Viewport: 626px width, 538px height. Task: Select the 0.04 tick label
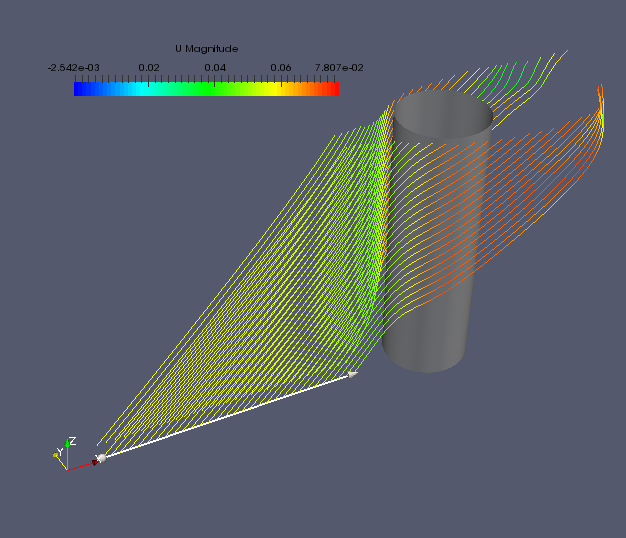coord(215,67)
